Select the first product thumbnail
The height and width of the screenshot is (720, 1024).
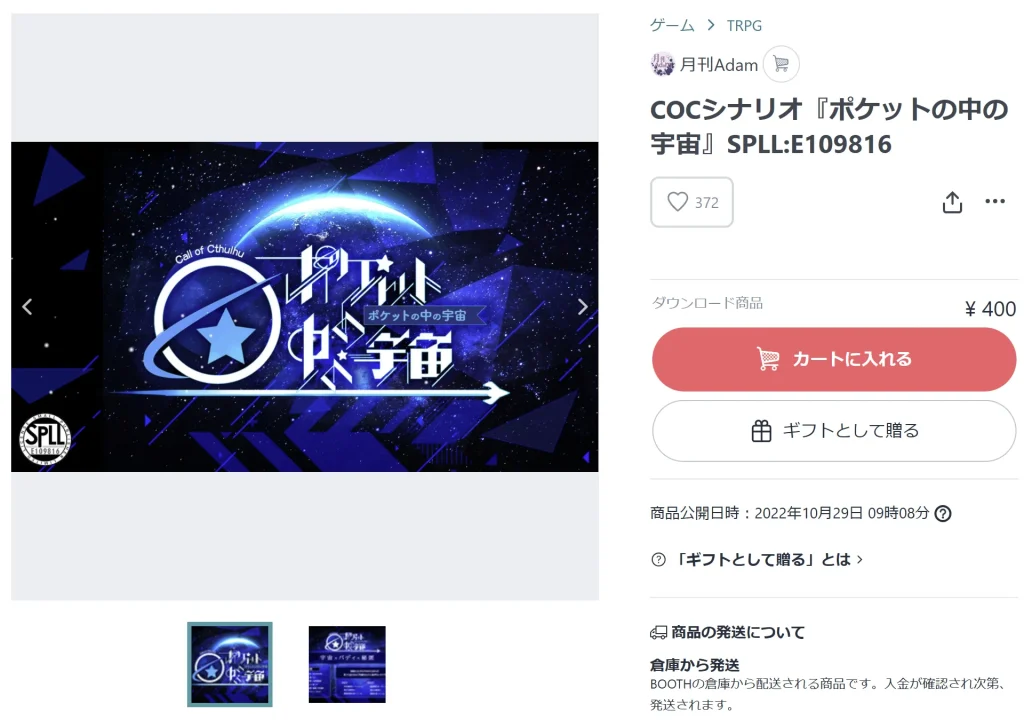[230, 664]
